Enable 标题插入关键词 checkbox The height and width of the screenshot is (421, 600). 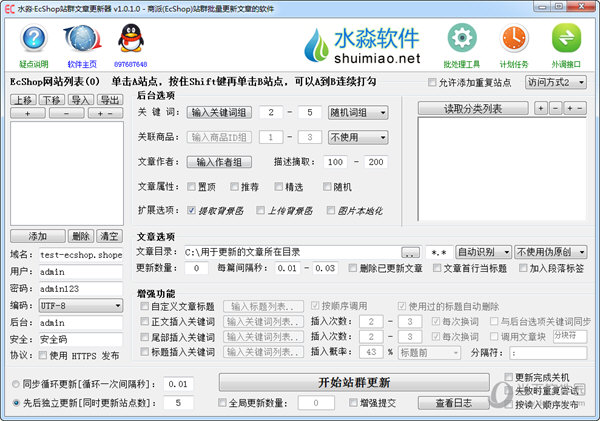pos(144,351)
